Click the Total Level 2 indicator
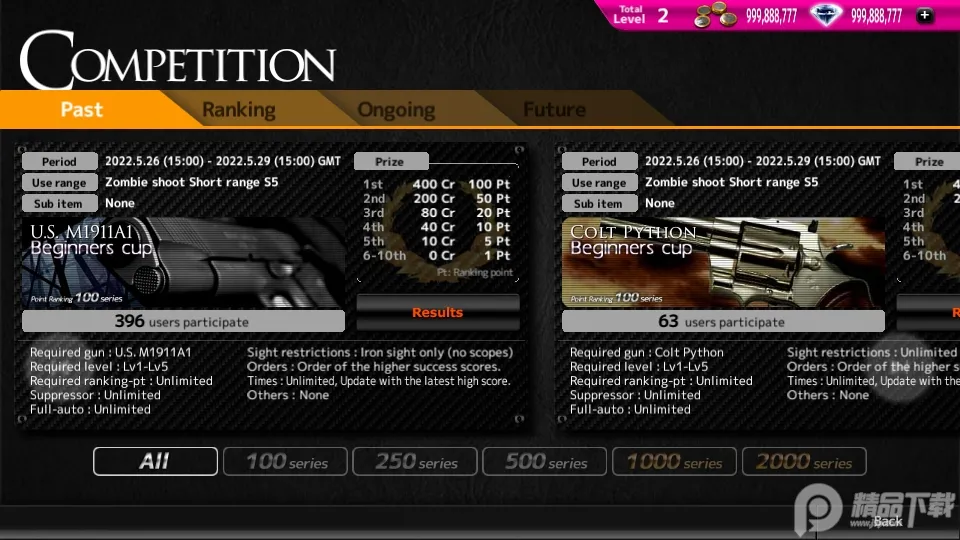Screen dimensions: 960x540 [x=641, y=14]
